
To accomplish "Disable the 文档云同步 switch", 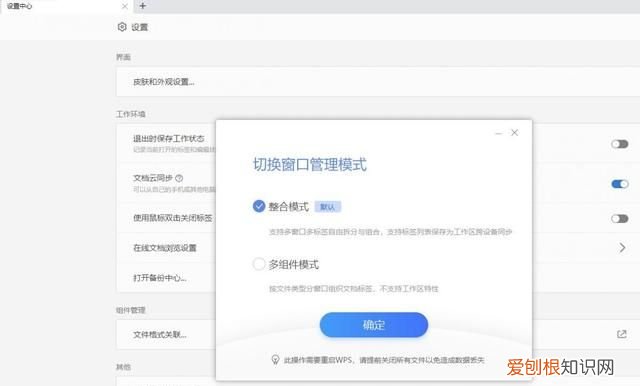I will 620,184.
